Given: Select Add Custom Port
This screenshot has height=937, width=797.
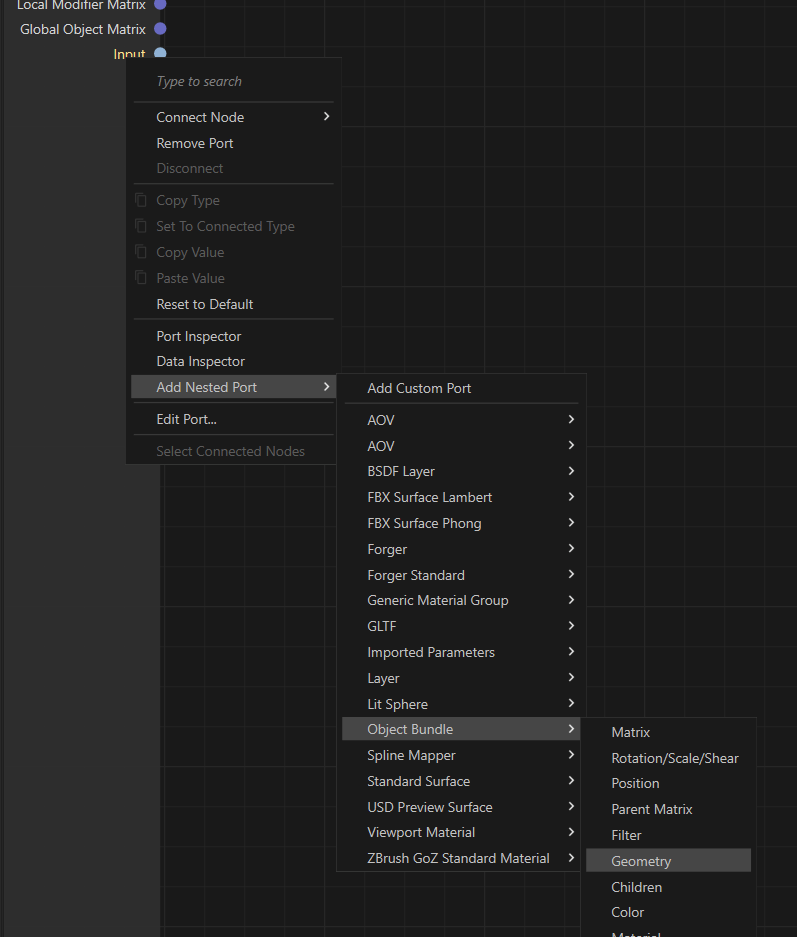Looking at the screenshot, I should click(461, 388).
